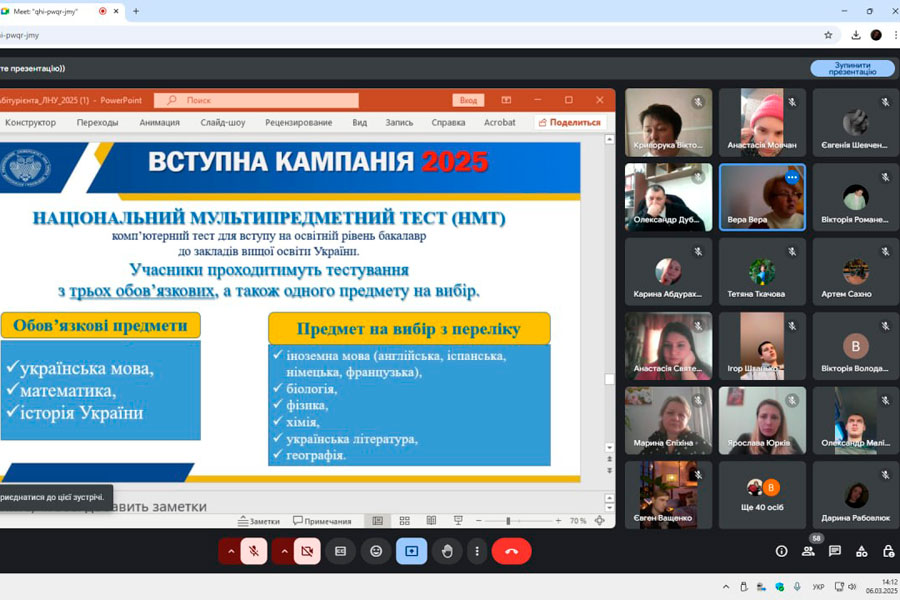The height and width of the screenshot is (600, 900).
Task: Click the slide scrollbar up arrow
Action: (610, 140)
